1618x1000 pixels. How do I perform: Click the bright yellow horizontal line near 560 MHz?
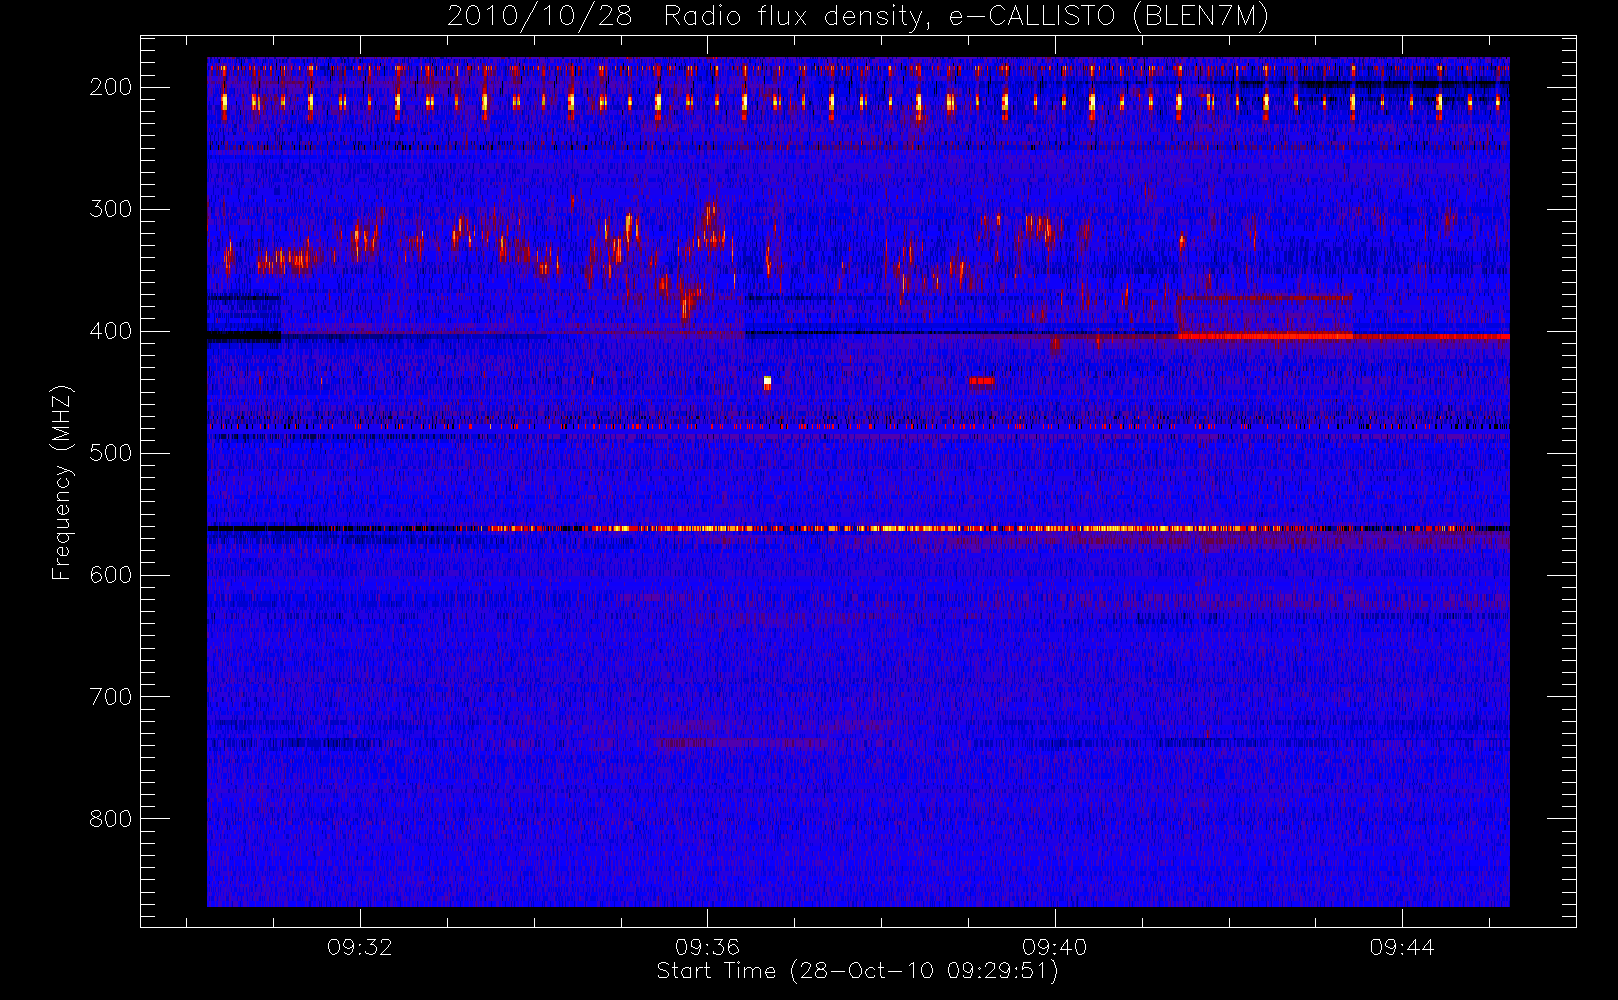(858, 528)
